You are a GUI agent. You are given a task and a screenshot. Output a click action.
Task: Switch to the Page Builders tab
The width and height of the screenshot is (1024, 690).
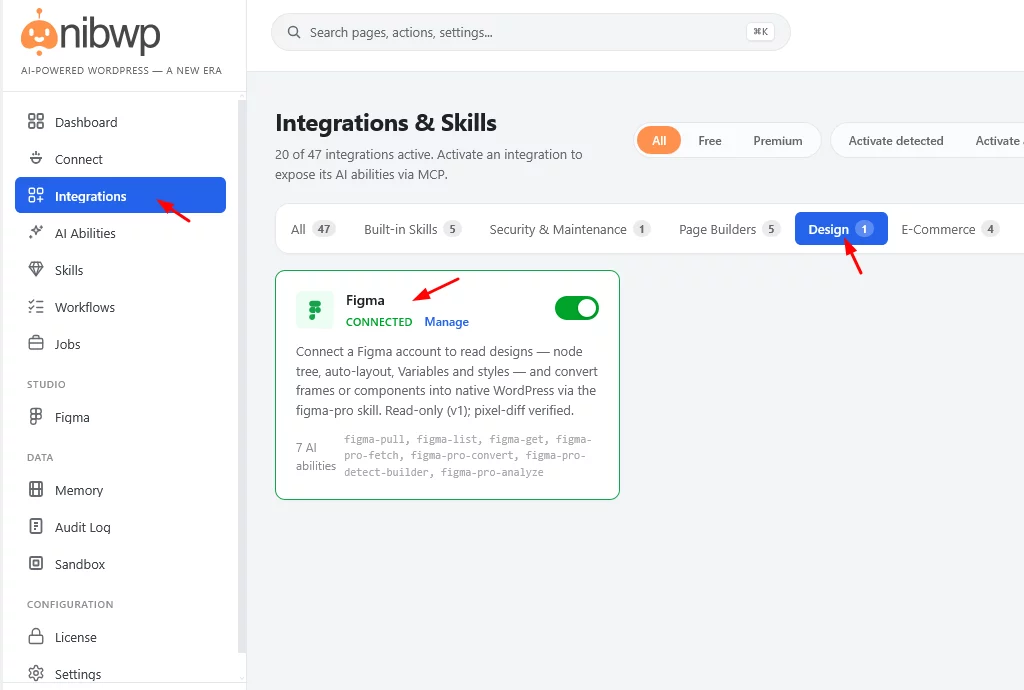[x=729, y=229]
